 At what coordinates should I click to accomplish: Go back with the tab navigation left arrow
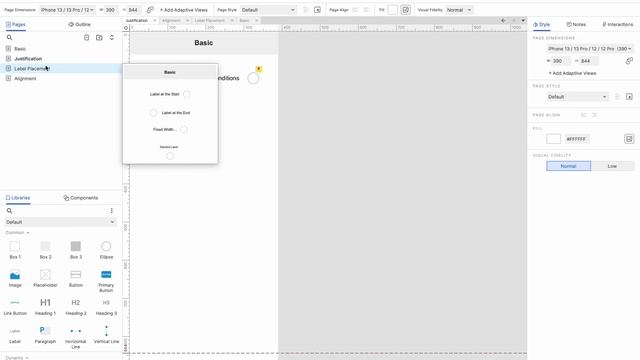coord(503,20)
